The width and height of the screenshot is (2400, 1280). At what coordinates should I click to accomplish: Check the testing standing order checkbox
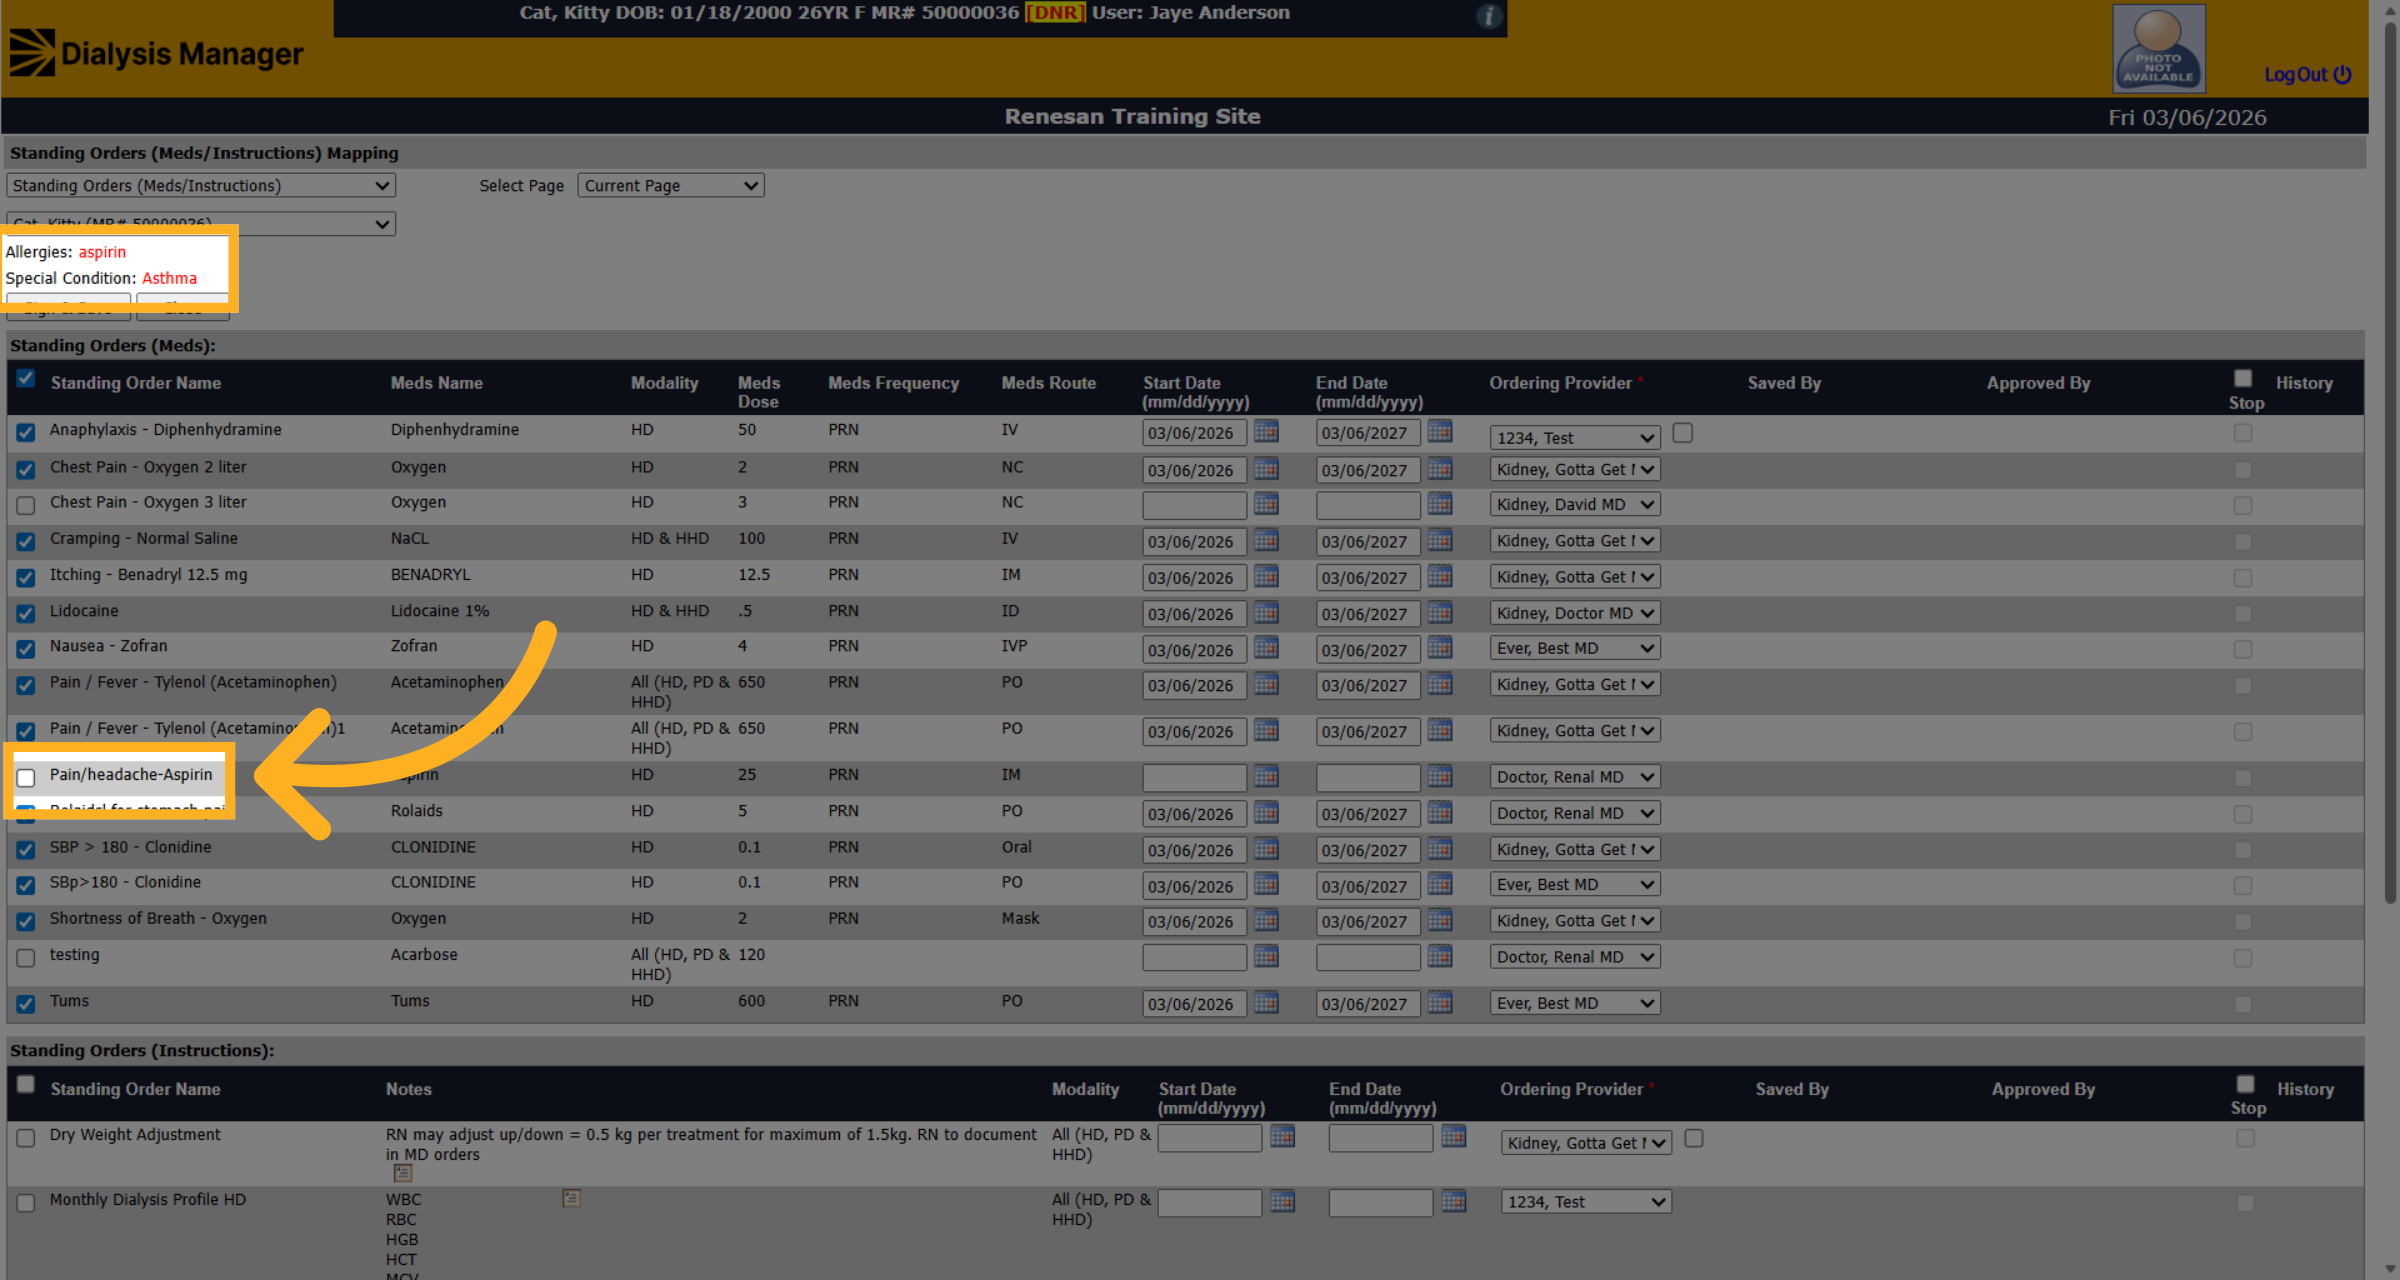click(26, 958)
